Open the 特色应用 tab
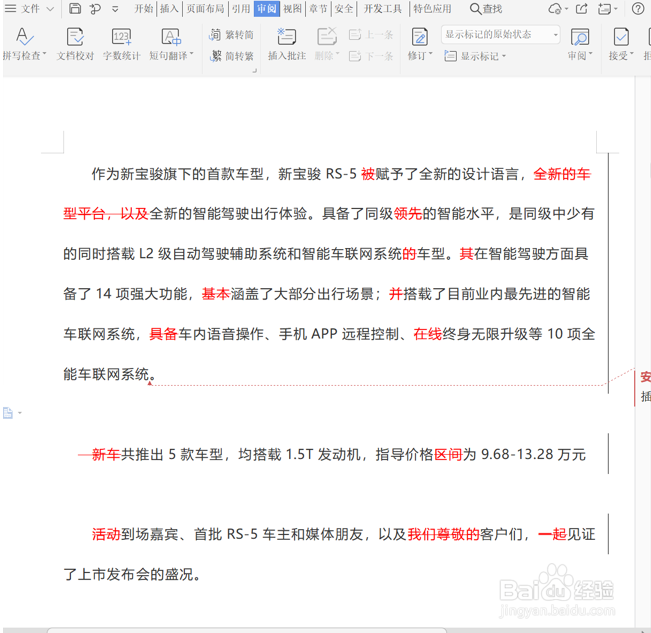Viewport: 651px width, 633px height. click(x=432, y=8)
